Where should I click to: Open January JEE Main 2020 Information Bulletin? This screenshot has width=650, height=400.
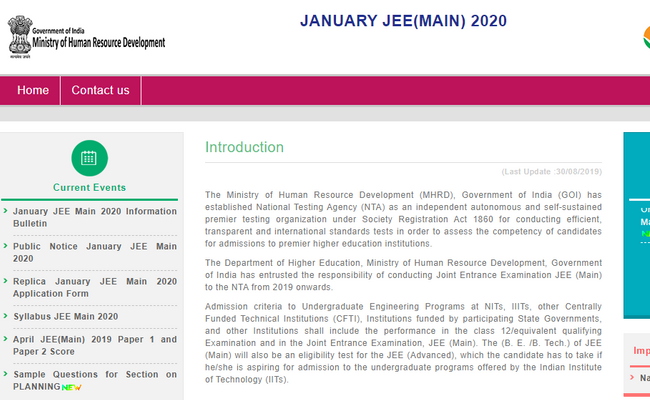(x=94, y=217)
